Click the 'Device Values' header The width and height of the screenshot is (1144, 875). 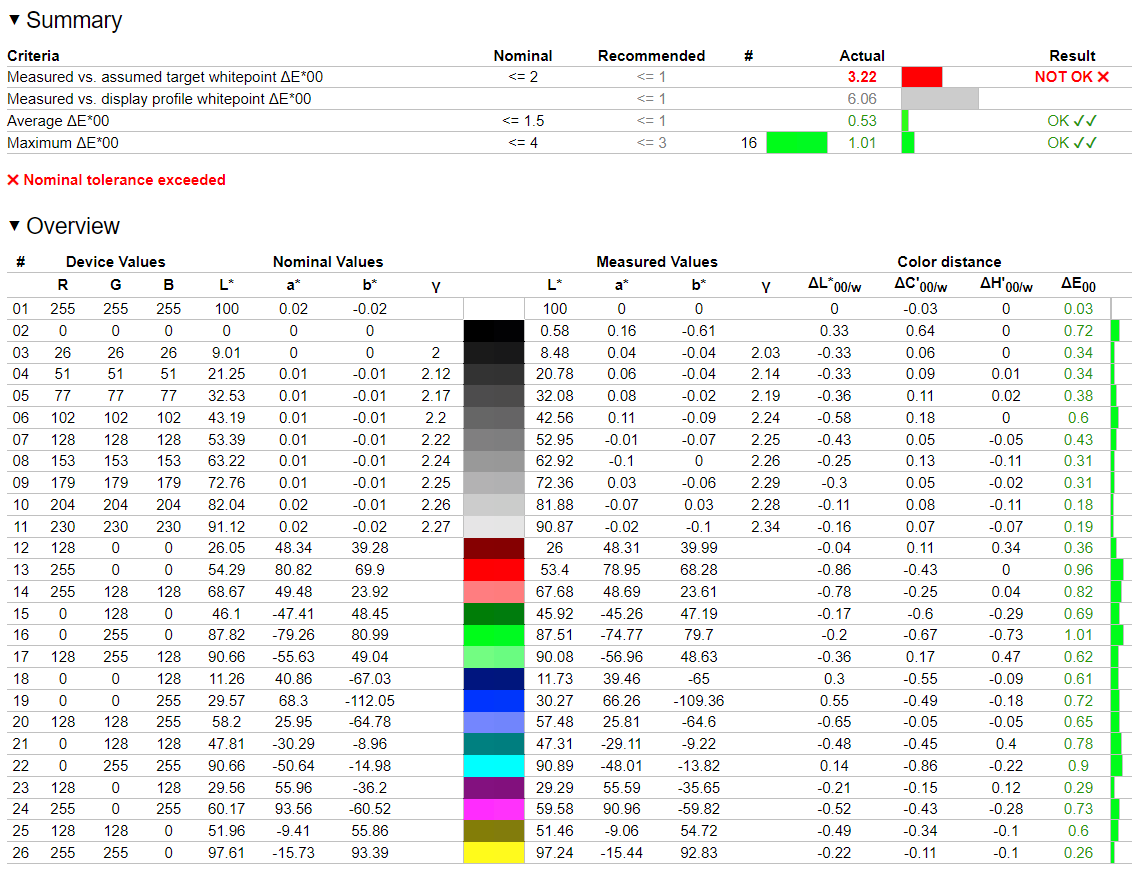tap(115, 261)
